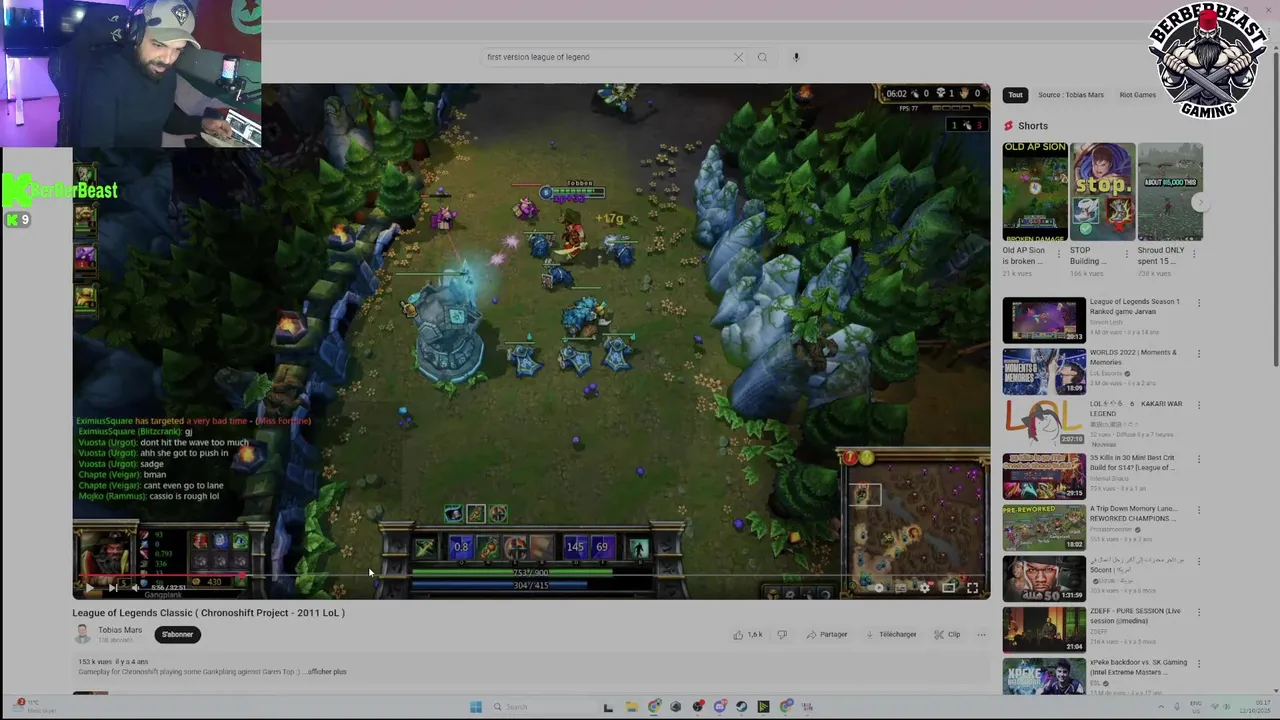Click in-game minimap in video

915,525
